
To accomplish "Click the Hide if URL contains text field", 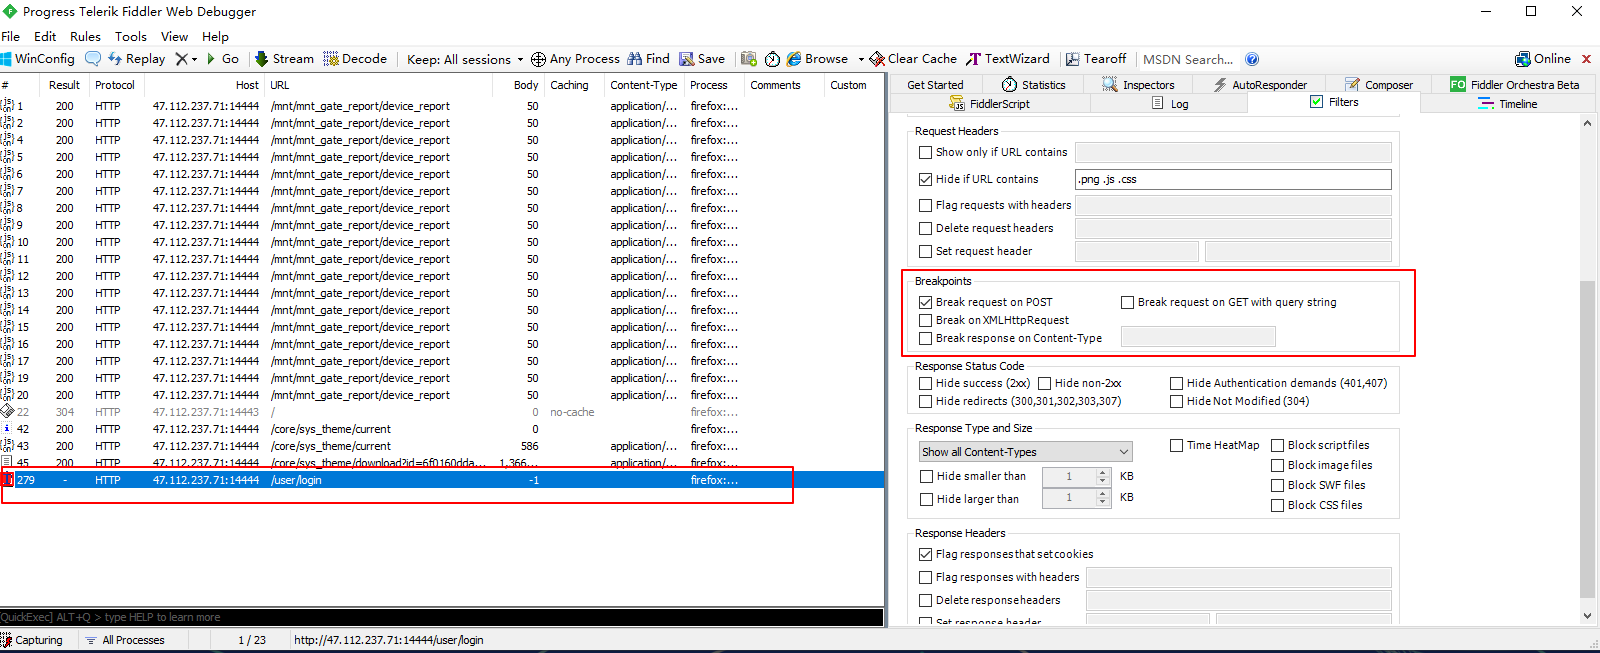I will (x=1233, y=180).
